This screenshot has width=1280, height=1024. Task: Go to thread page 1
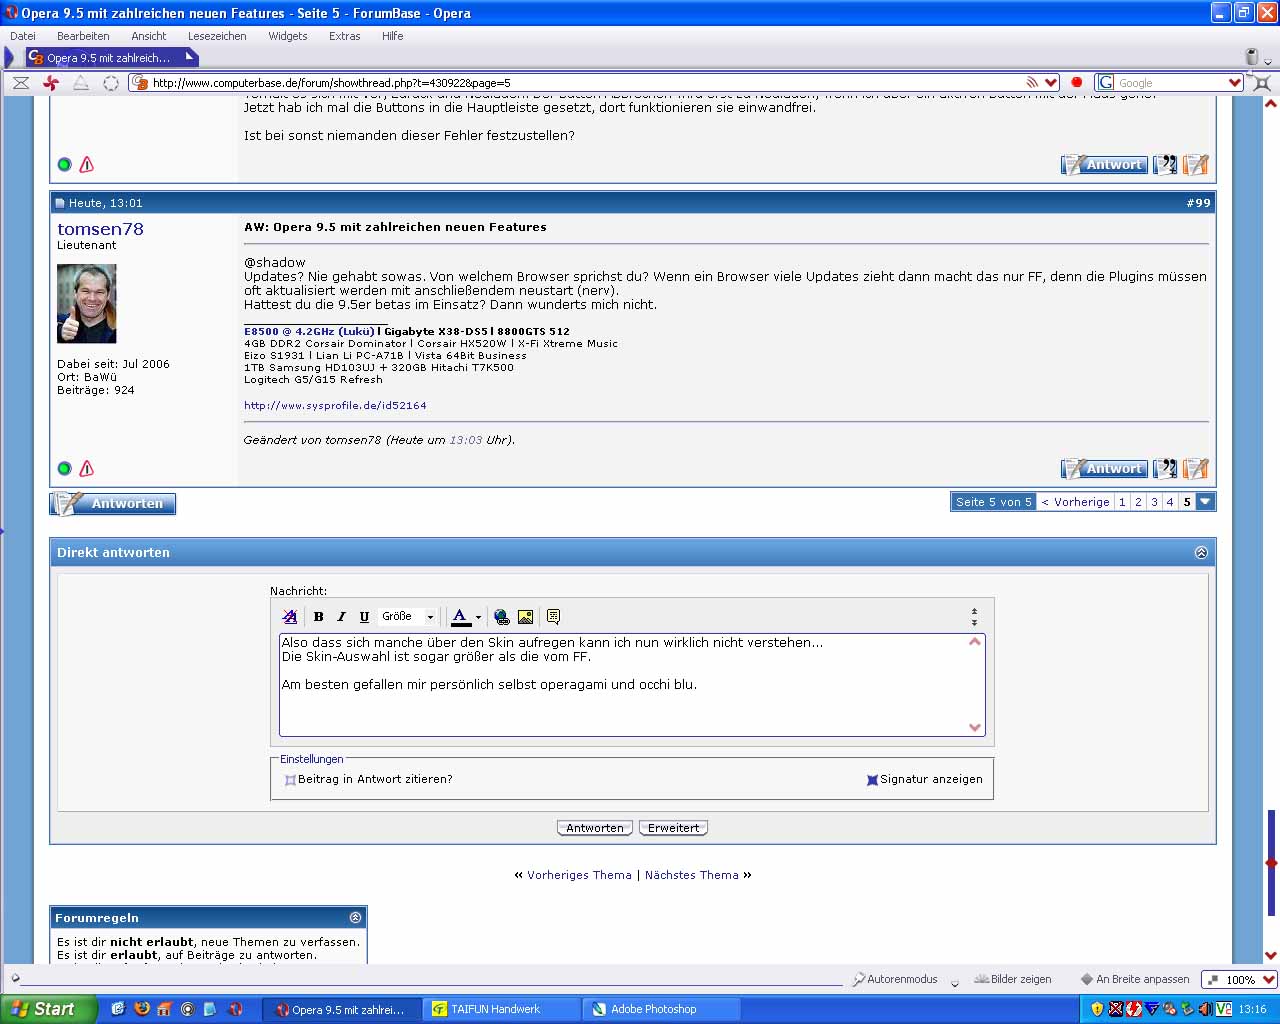coord(1122,502)
